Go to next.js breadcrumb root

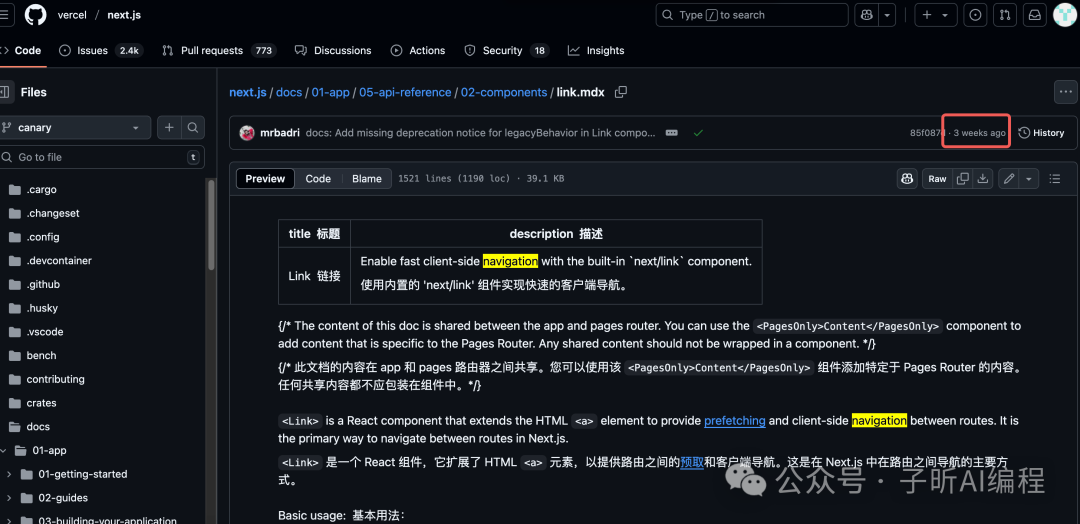[248, 92]
